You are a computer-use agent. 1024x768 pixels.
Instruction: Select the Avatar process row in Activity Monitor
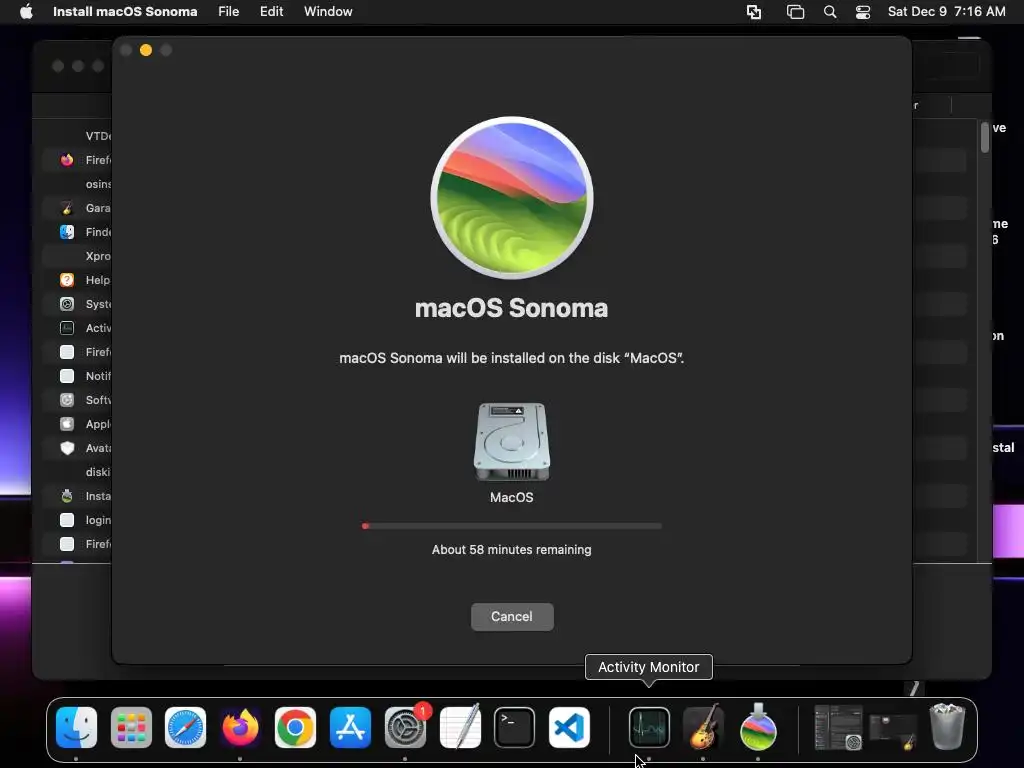point(77,448)
